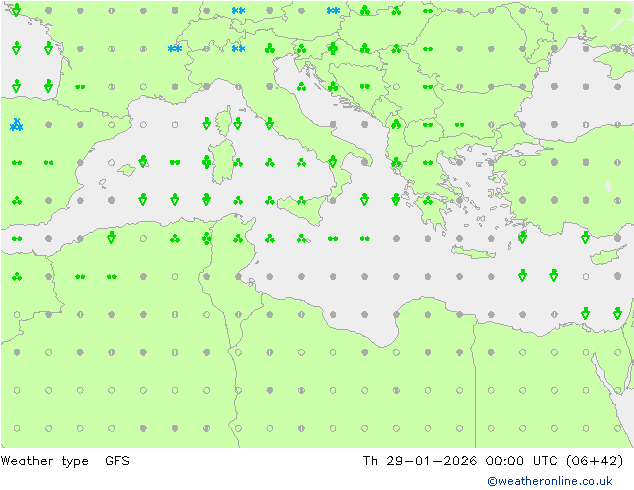Click the island of Corsica on the map

click(223, 121)
